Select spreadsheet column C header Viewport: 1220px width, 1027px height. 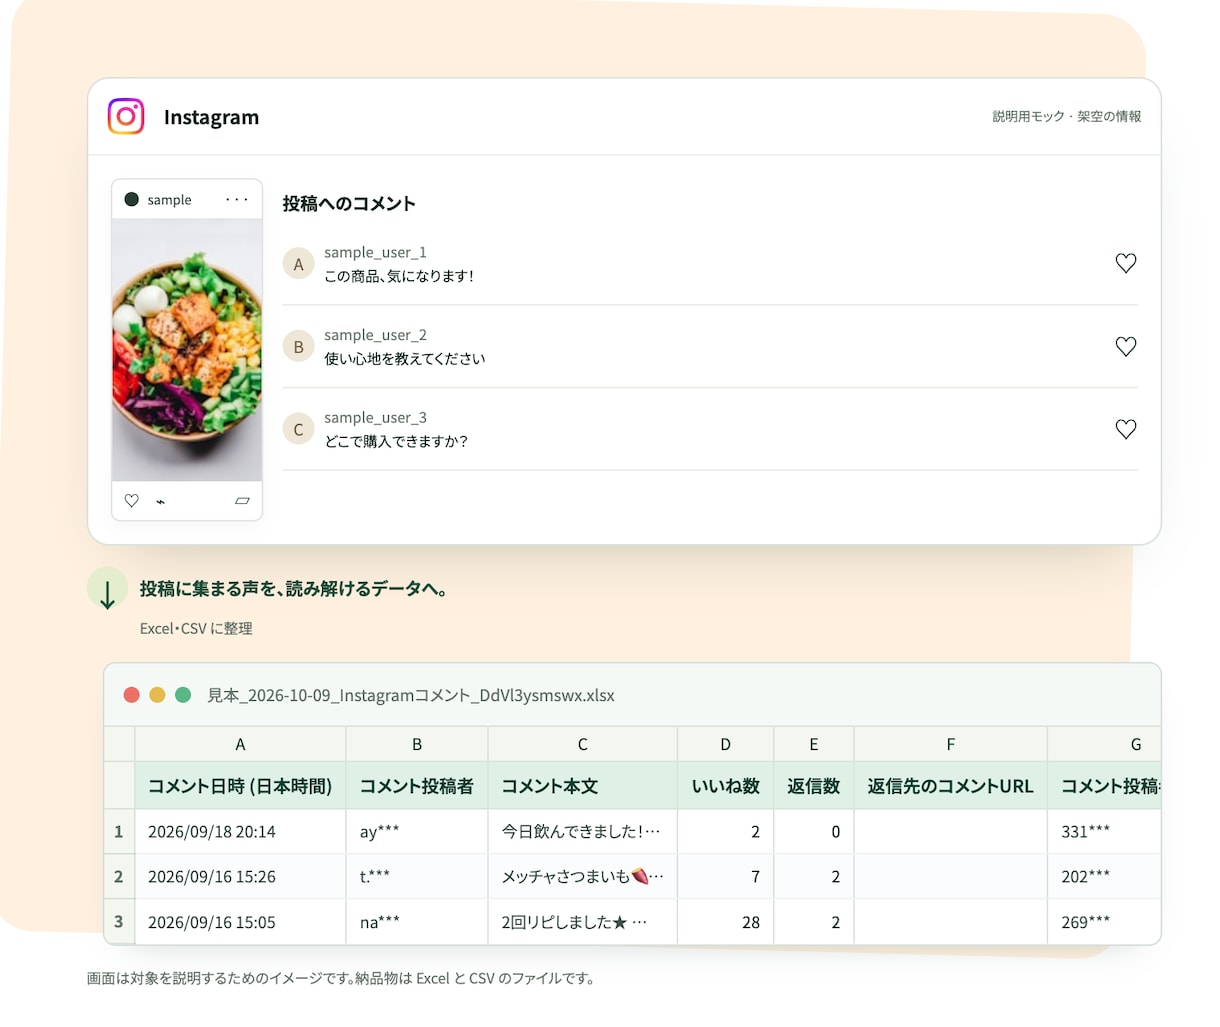click(583, 744)
